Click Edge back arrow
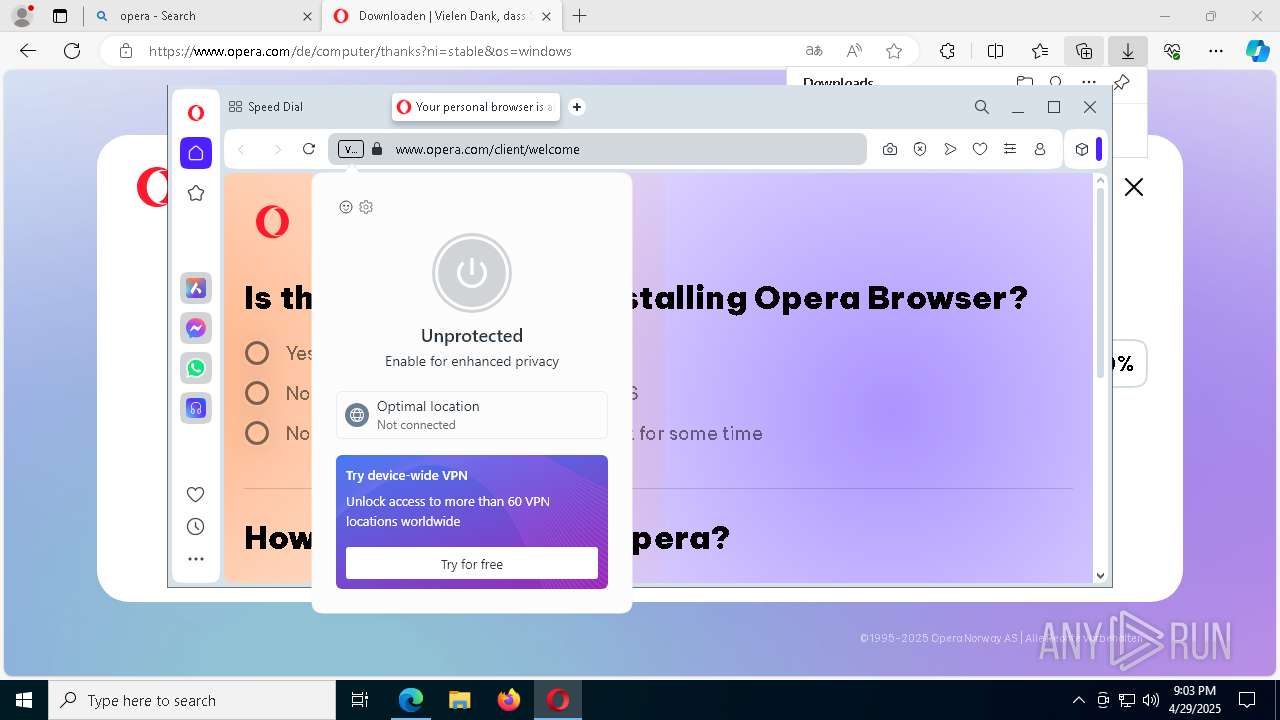 point(28,51)
